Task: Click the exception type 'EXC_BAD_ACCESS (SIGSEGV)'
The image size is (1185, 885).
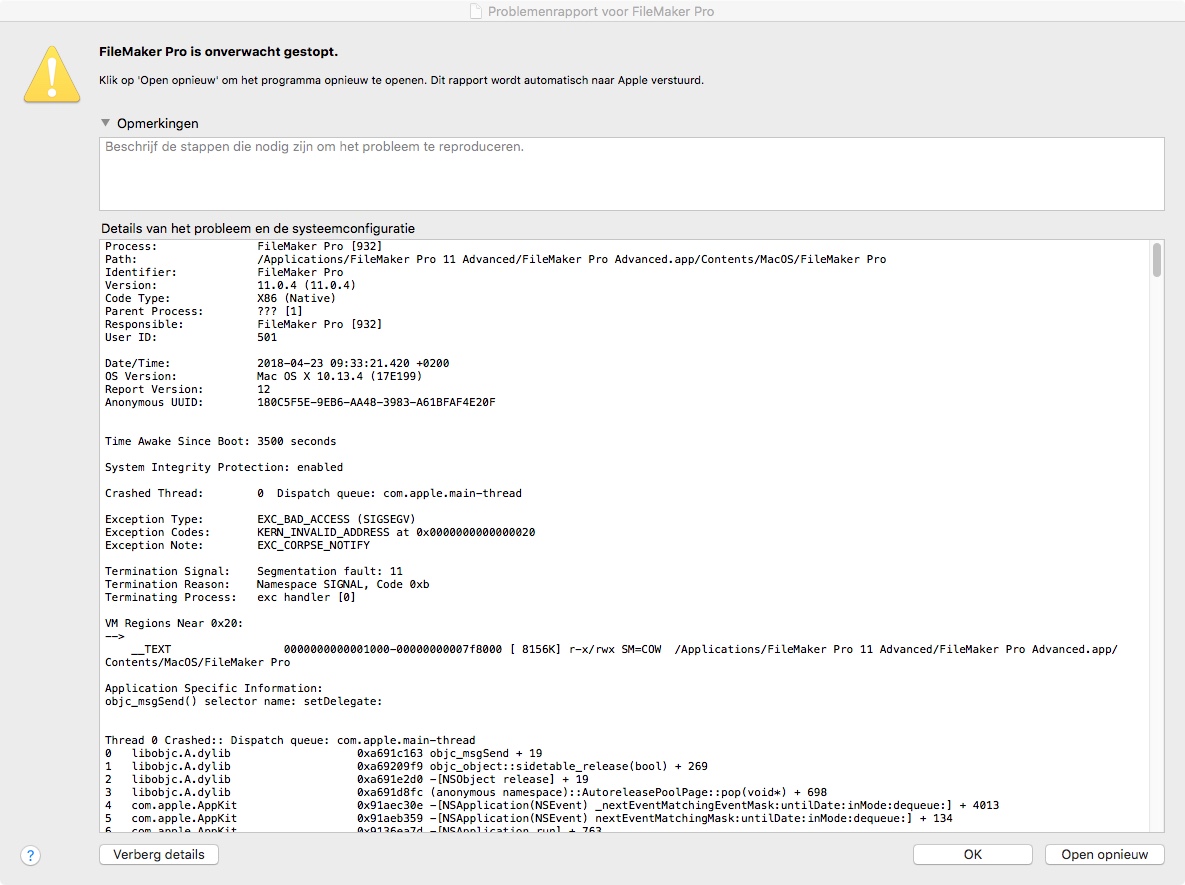Action: tap(336, 519)
